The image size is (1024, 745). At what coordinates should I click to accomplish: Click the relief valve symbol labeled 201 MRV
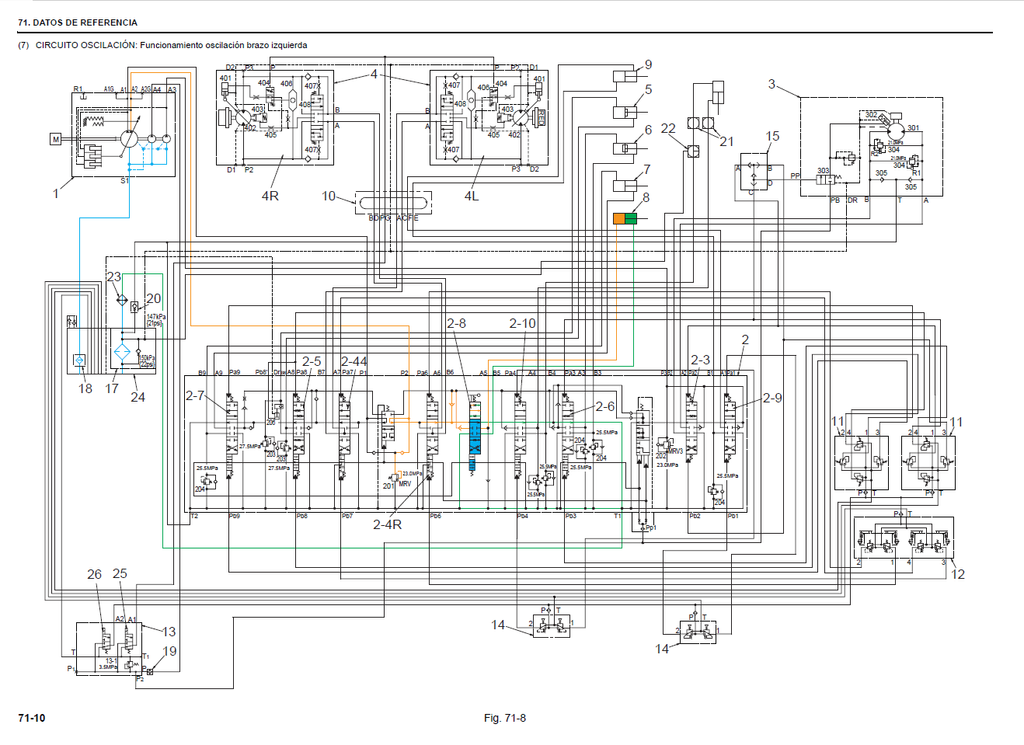pyautogui.click(x=396, y=478)
